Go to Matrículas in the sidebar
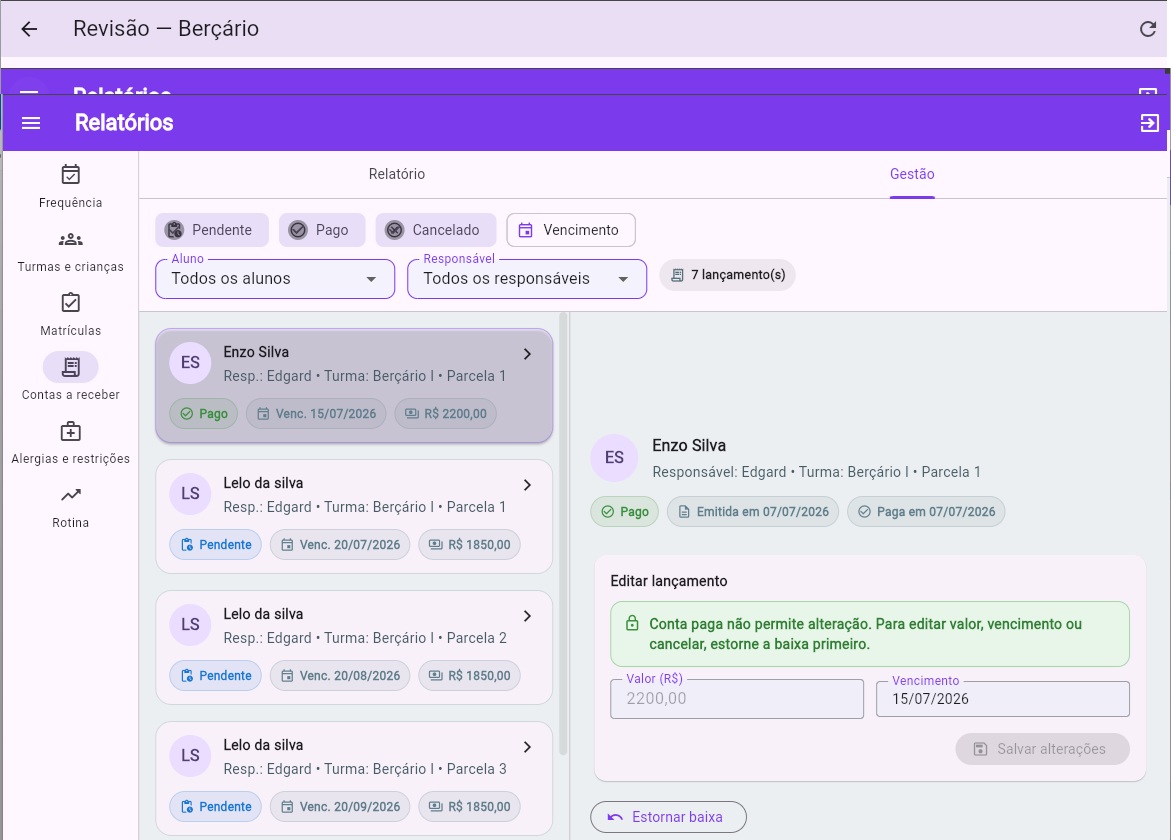The width and height of the screenshot is (1171, 840). (x=70, y=315)
